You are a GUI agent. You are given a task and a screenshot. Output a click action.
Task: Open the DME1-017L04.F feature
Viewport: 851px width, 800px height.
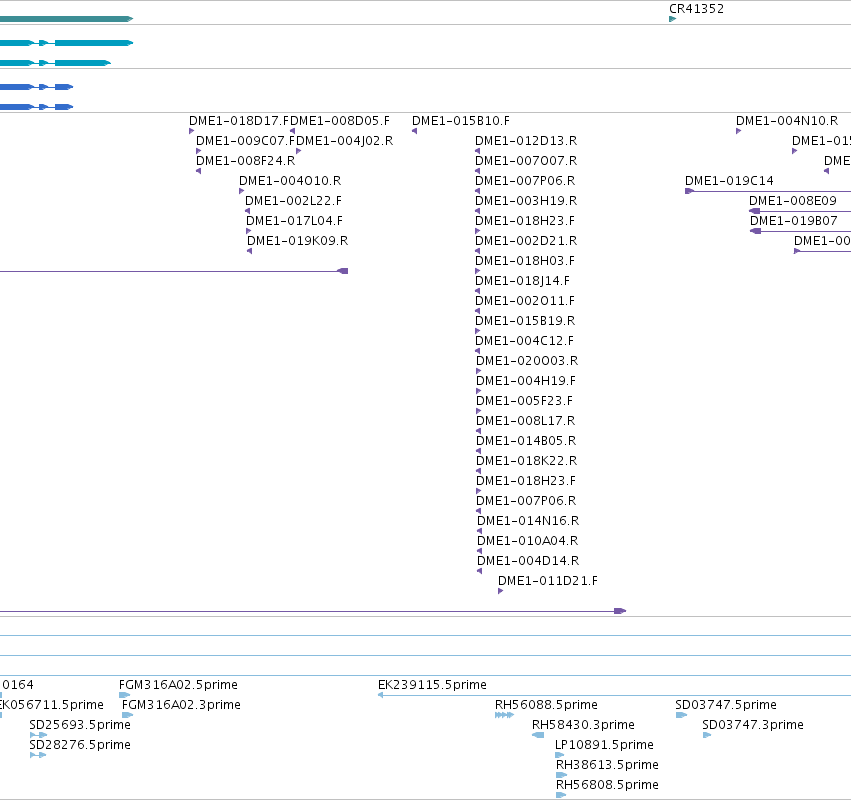294,221
